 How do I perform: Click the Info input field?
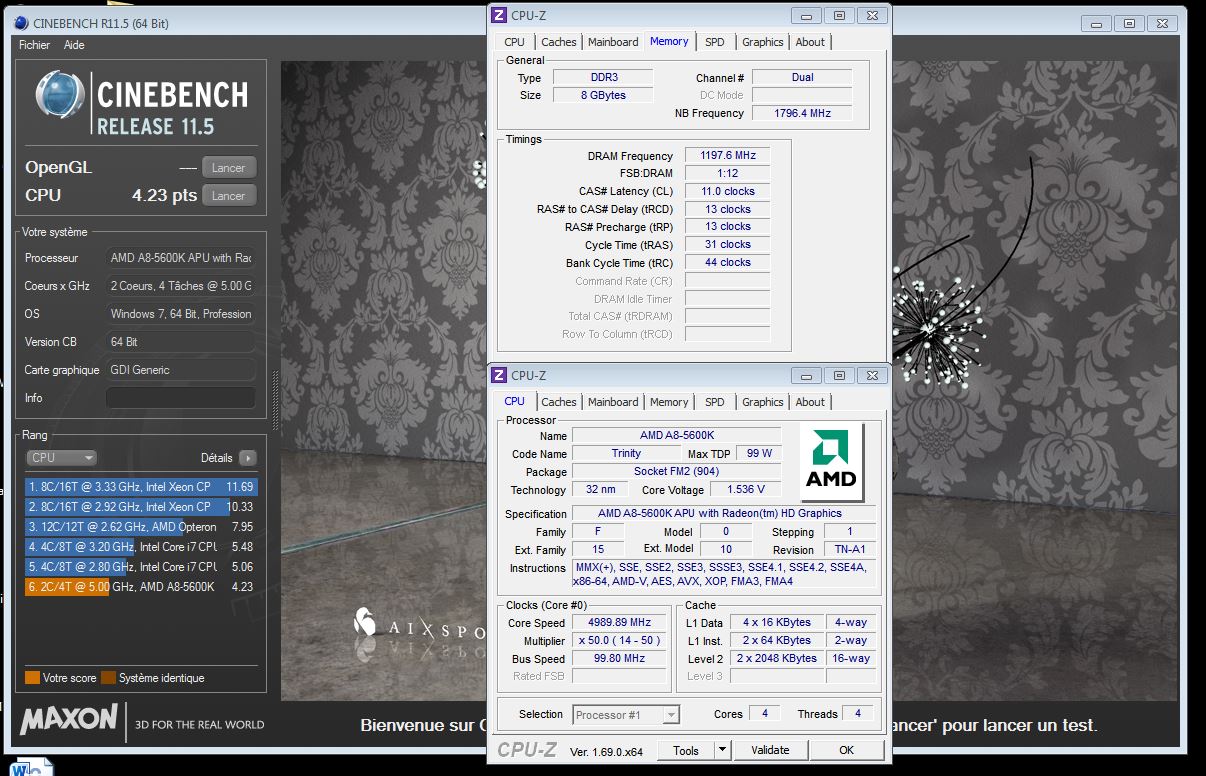pyautogui.click(x=181, y=398)
